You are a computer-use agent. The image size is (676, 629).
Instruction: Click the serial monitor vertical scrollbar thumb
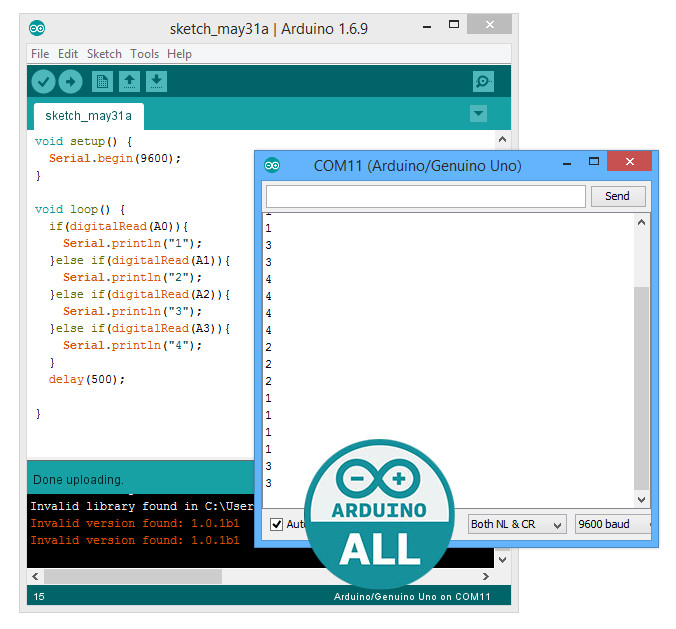point(642,388)
